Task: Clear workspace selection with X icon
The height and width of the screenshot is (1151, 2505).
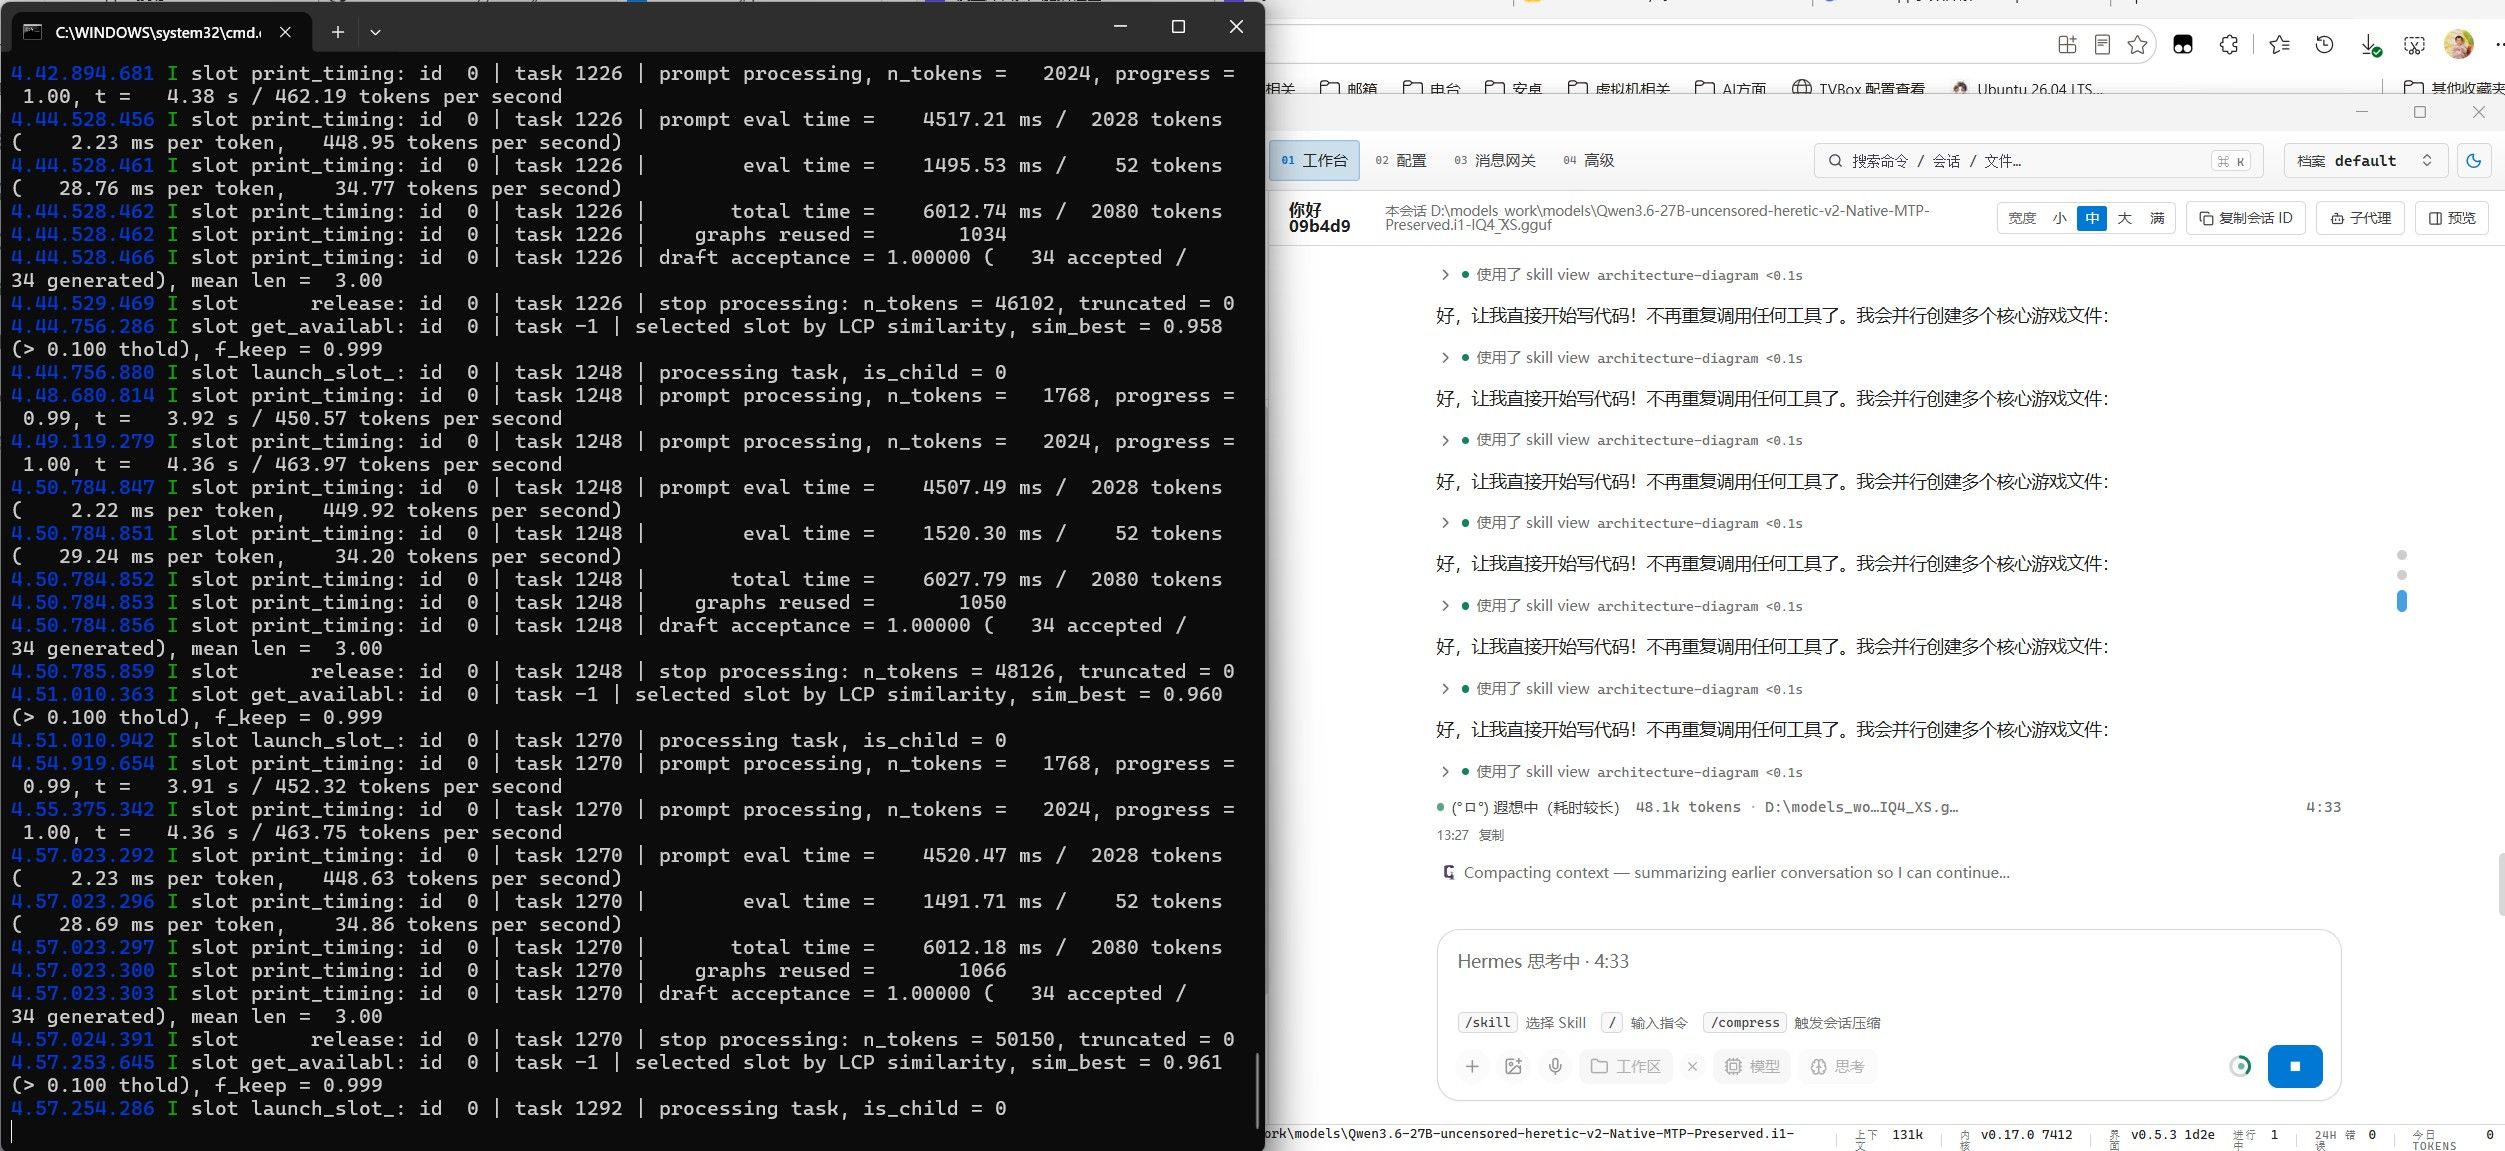Action: coord(1692,1066)
